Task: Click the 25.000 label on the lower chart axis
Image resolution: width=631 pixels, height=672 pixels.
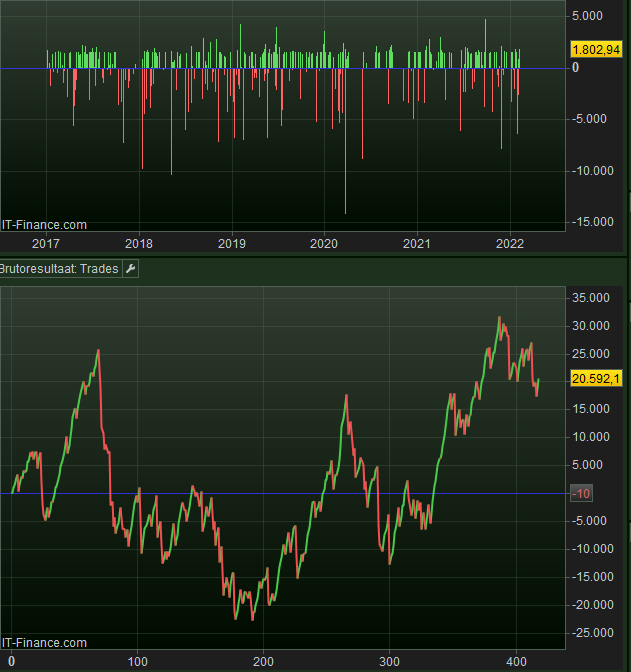Action: click(591, 354)
